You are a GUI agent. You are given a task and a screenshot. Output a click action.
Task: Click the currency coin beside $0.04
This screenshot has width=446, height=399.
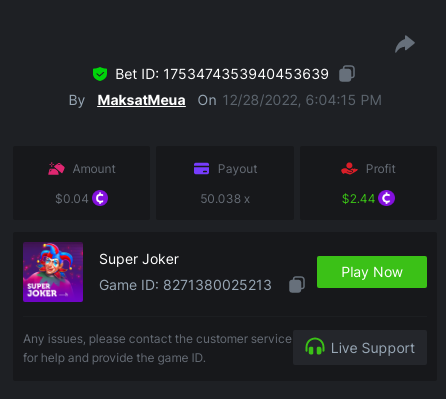pos(100,198)
